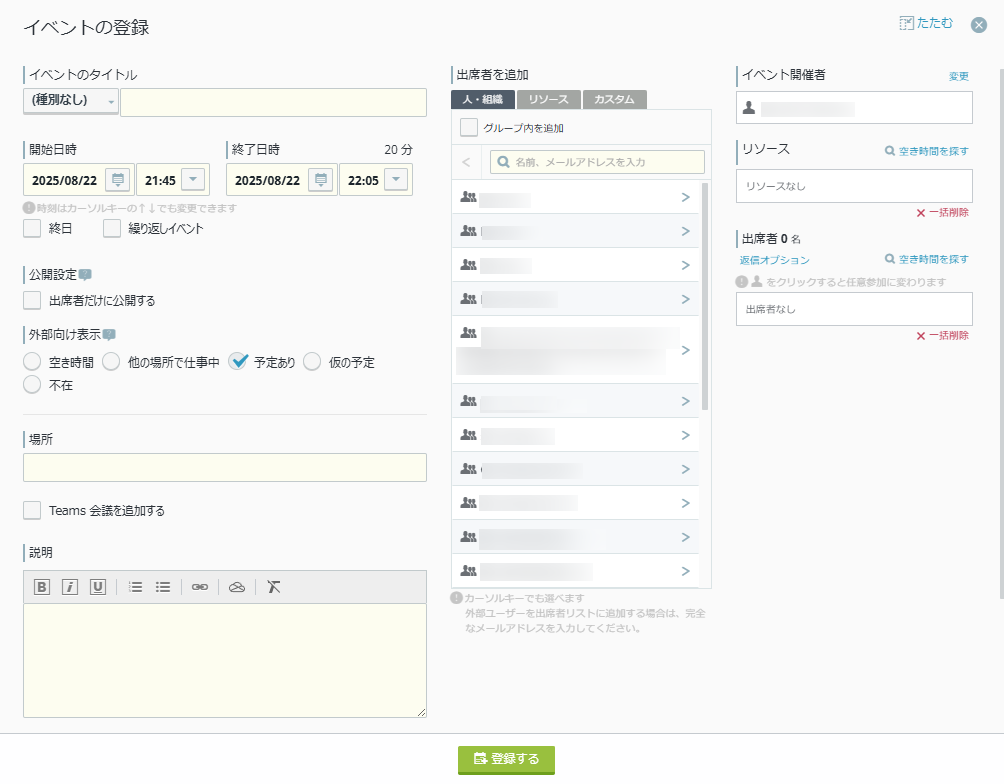Click the search magnifier in attendee field

504,162
